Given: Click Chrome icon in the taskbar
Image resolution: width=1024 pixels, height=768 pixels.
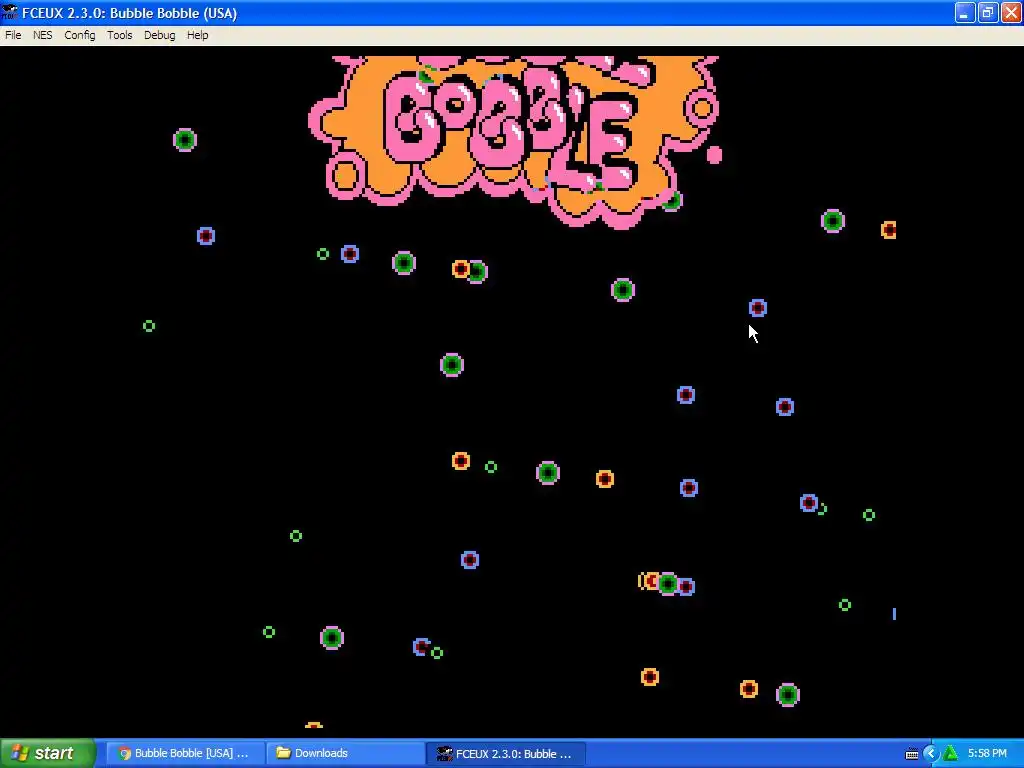Looking at the screenshot, I should coord(124,754).
